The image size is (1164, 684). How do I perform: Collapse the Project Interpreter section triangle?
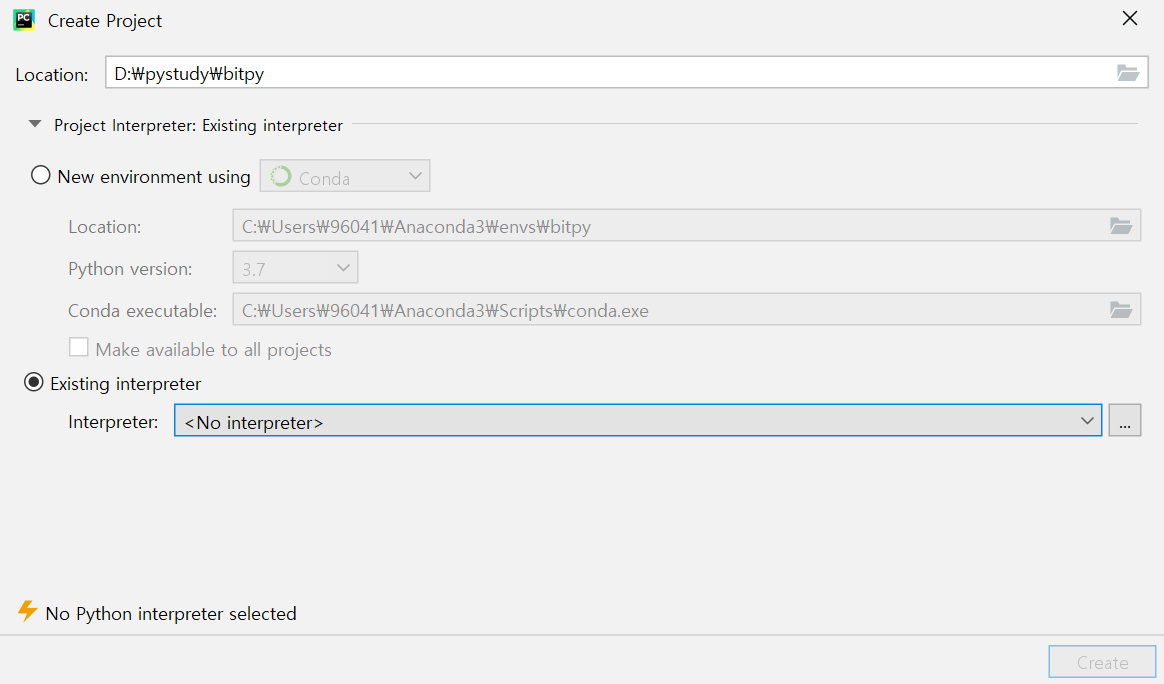click(35, 125)
